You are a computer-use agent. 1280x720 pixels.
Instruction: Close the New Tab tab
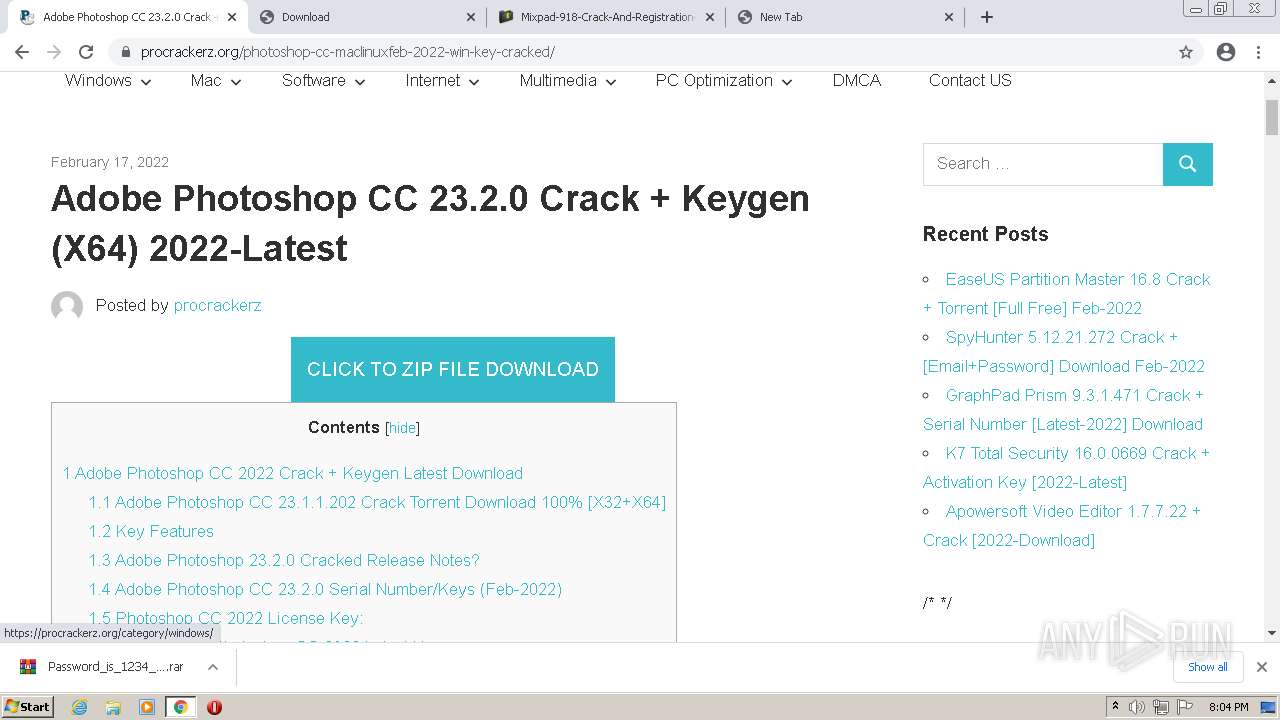pos(949,17)
